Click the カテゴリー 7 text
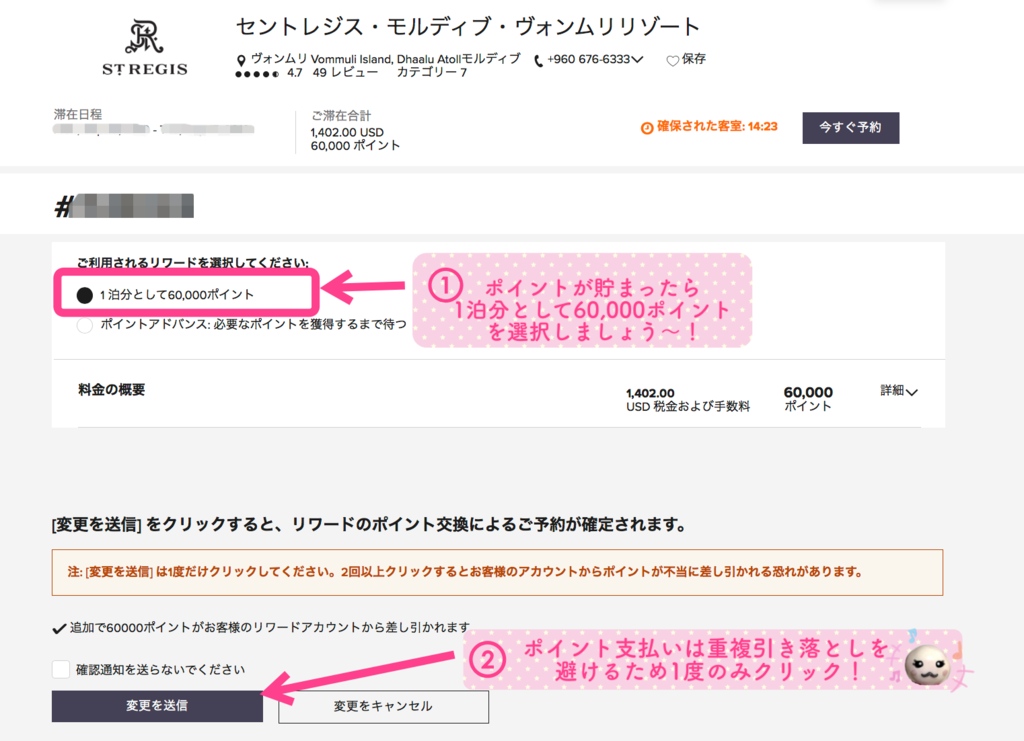 coord(432,72)
